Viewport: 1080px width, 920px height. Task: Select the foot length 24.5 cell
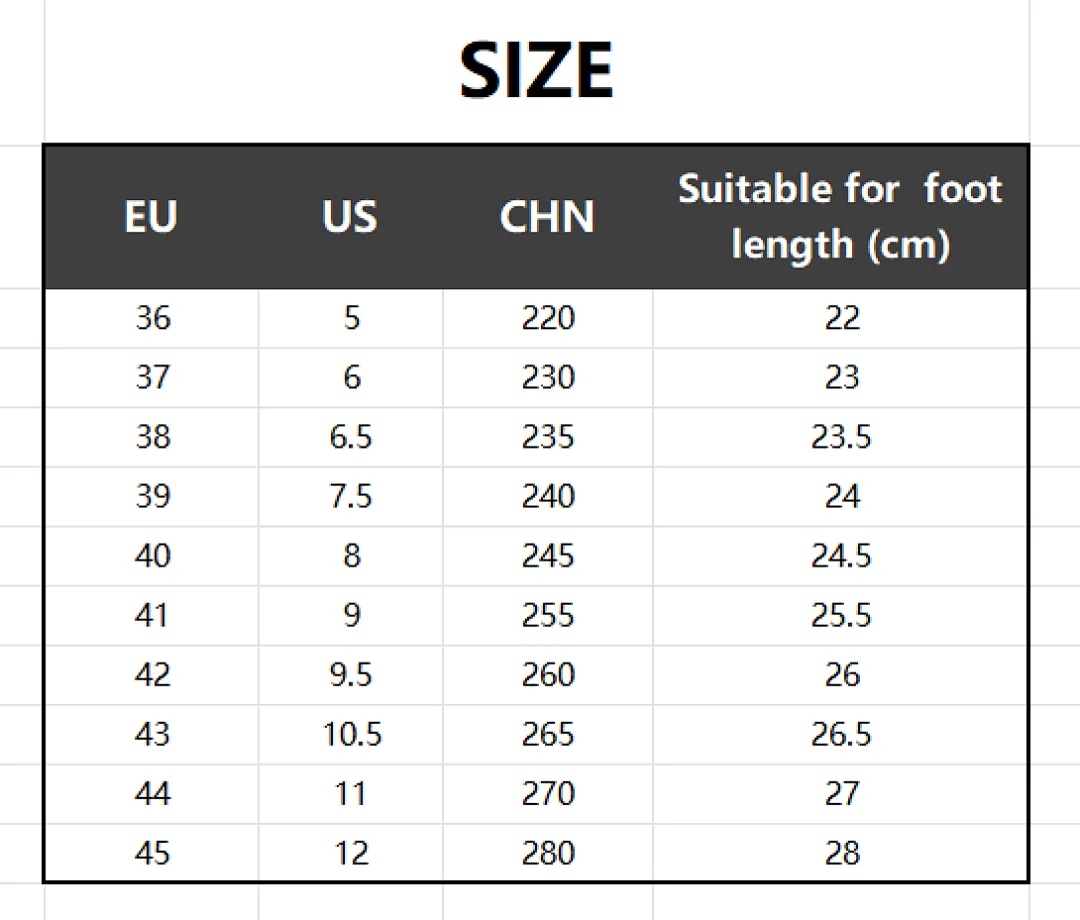pos(841,556)
